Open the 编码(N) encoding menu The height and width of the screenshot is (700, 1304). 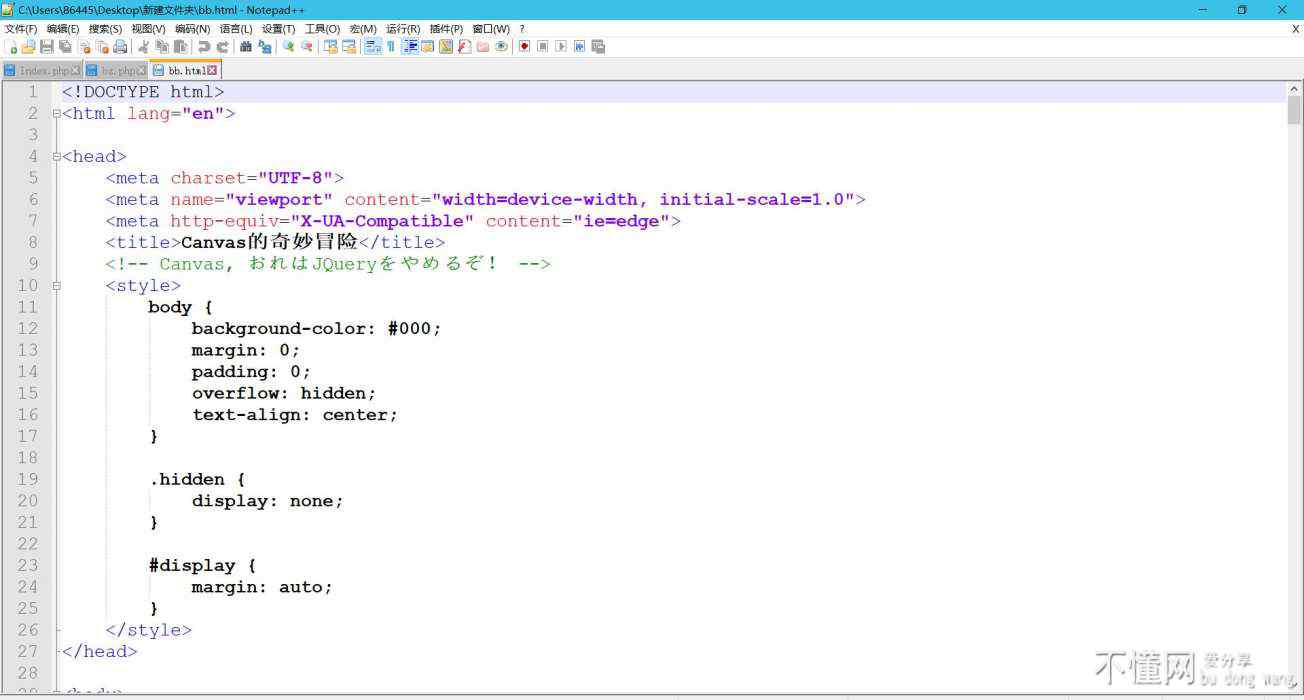tap(192, 29)
